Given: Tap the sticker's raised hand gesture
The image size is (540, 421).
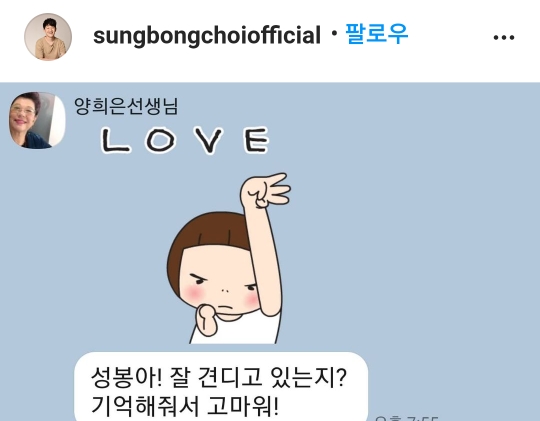Looking at the screenshot, I should (266, 191).
